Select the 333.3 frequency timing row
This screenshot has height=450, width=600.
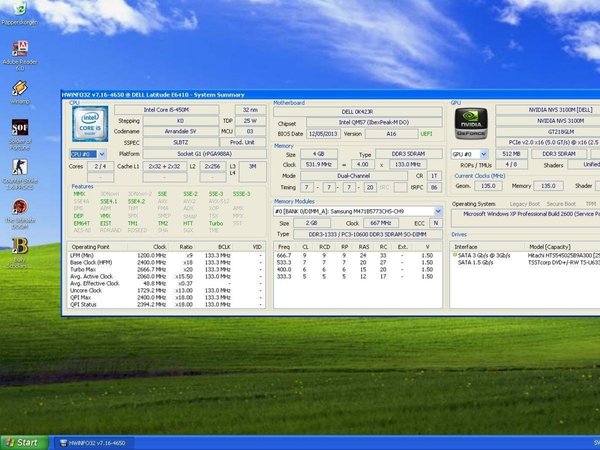tap(358, 276)
